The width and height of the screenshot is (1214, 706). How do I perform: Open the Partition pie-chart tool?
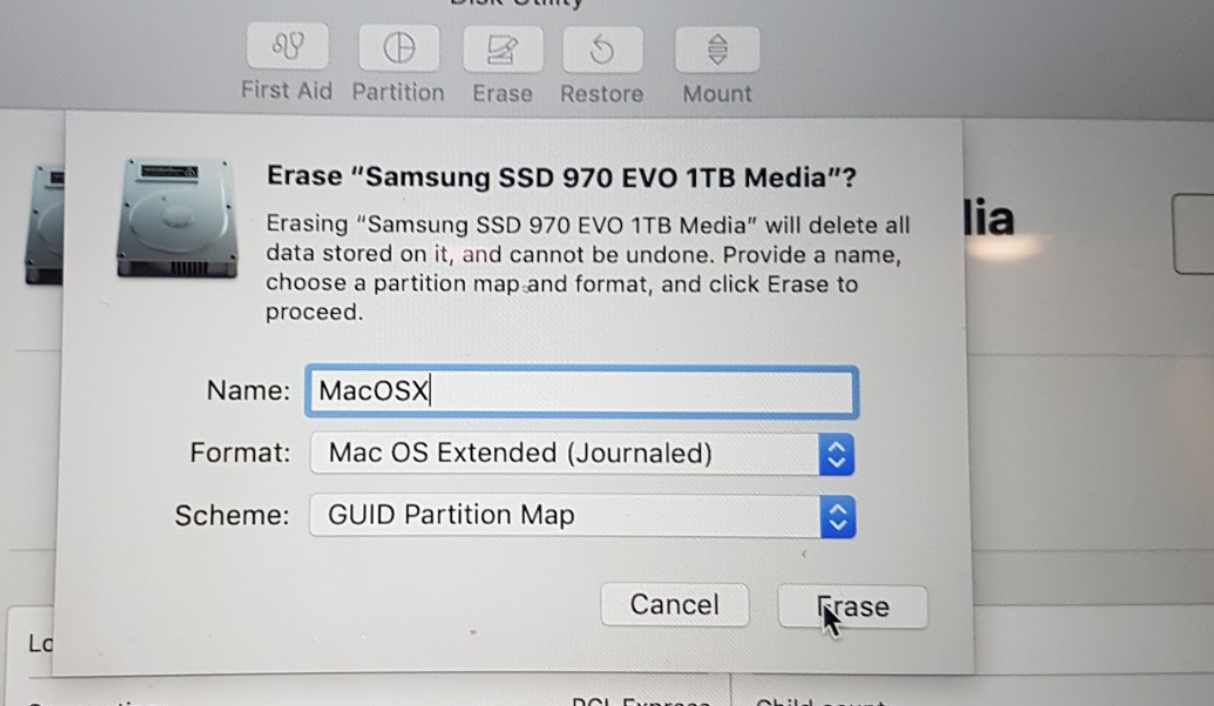tap(399, 47)
